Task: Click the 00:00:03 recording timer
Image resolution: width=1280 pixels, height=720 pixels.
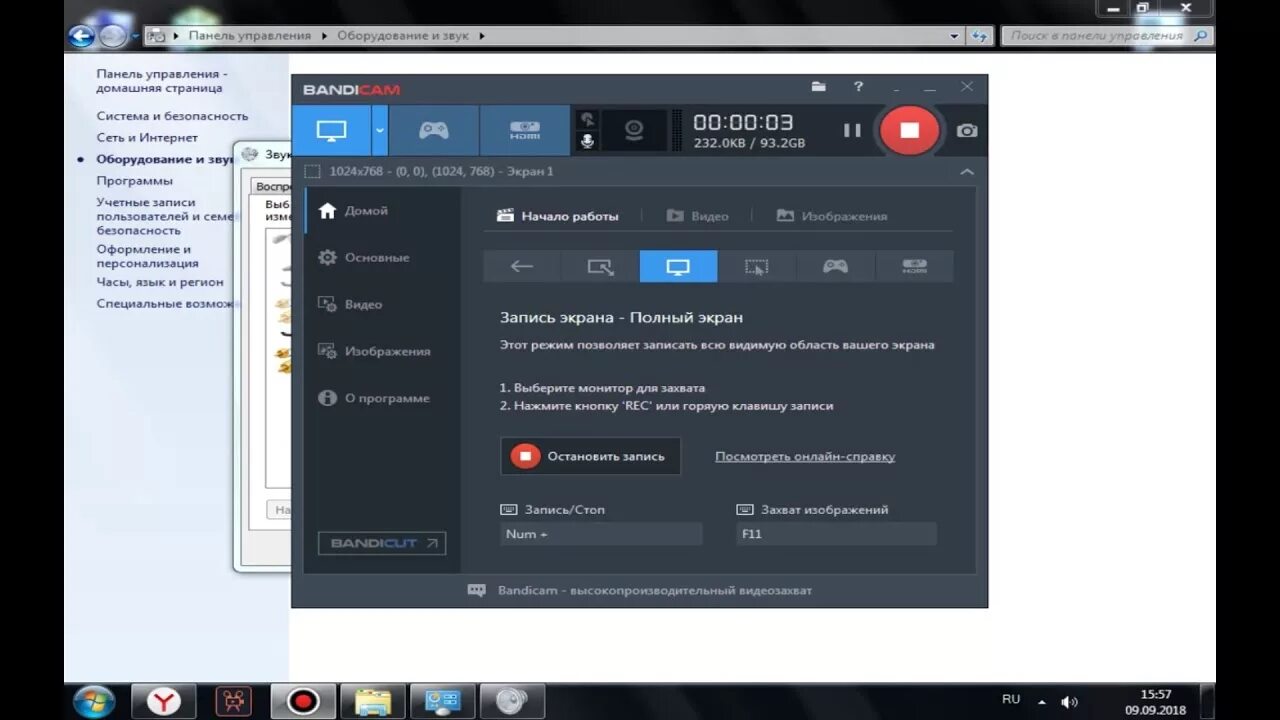Action: (x=743, y=122)
